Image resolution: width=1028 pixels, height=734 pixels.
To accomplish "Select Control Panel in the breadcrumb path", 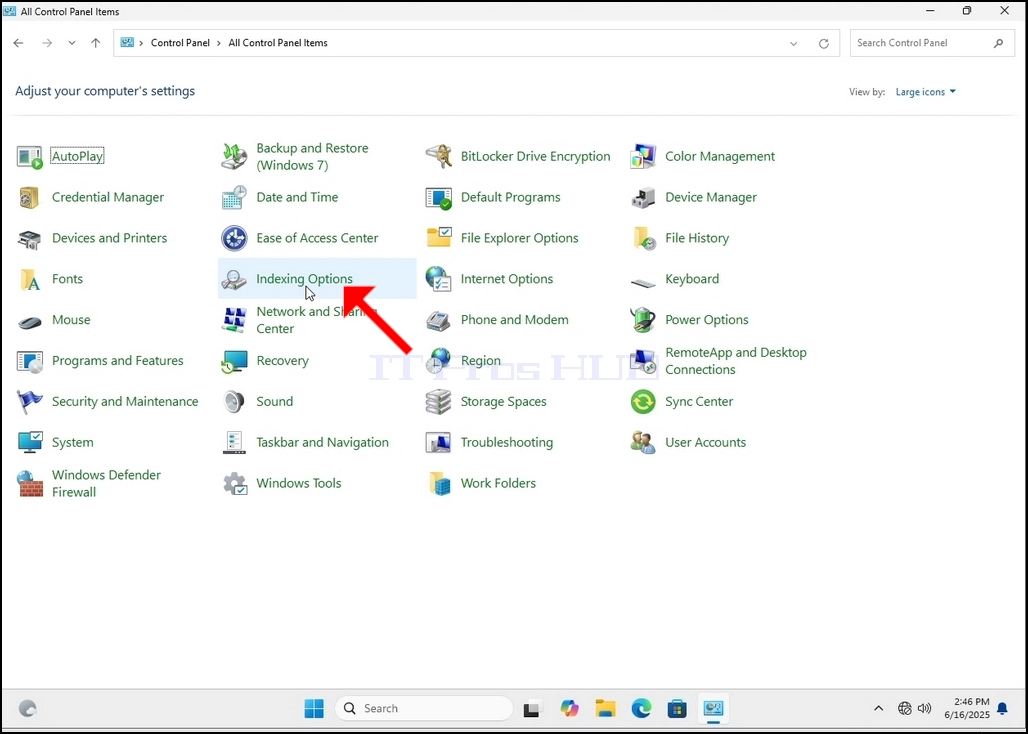I will point(180,43).
